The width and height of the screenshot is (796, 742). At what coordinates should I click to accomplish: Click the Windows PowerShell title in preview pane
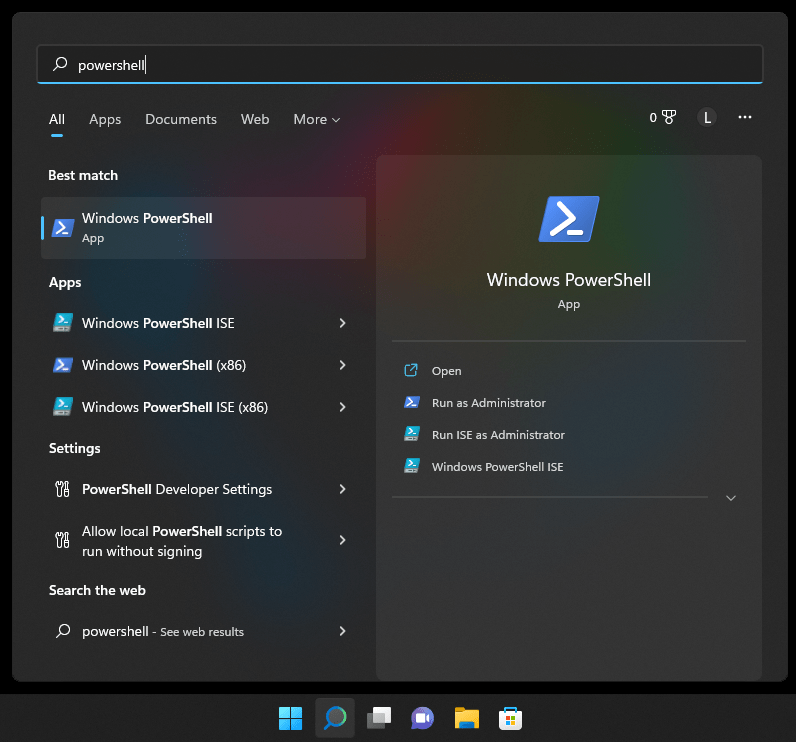click(x=569, y=280)
